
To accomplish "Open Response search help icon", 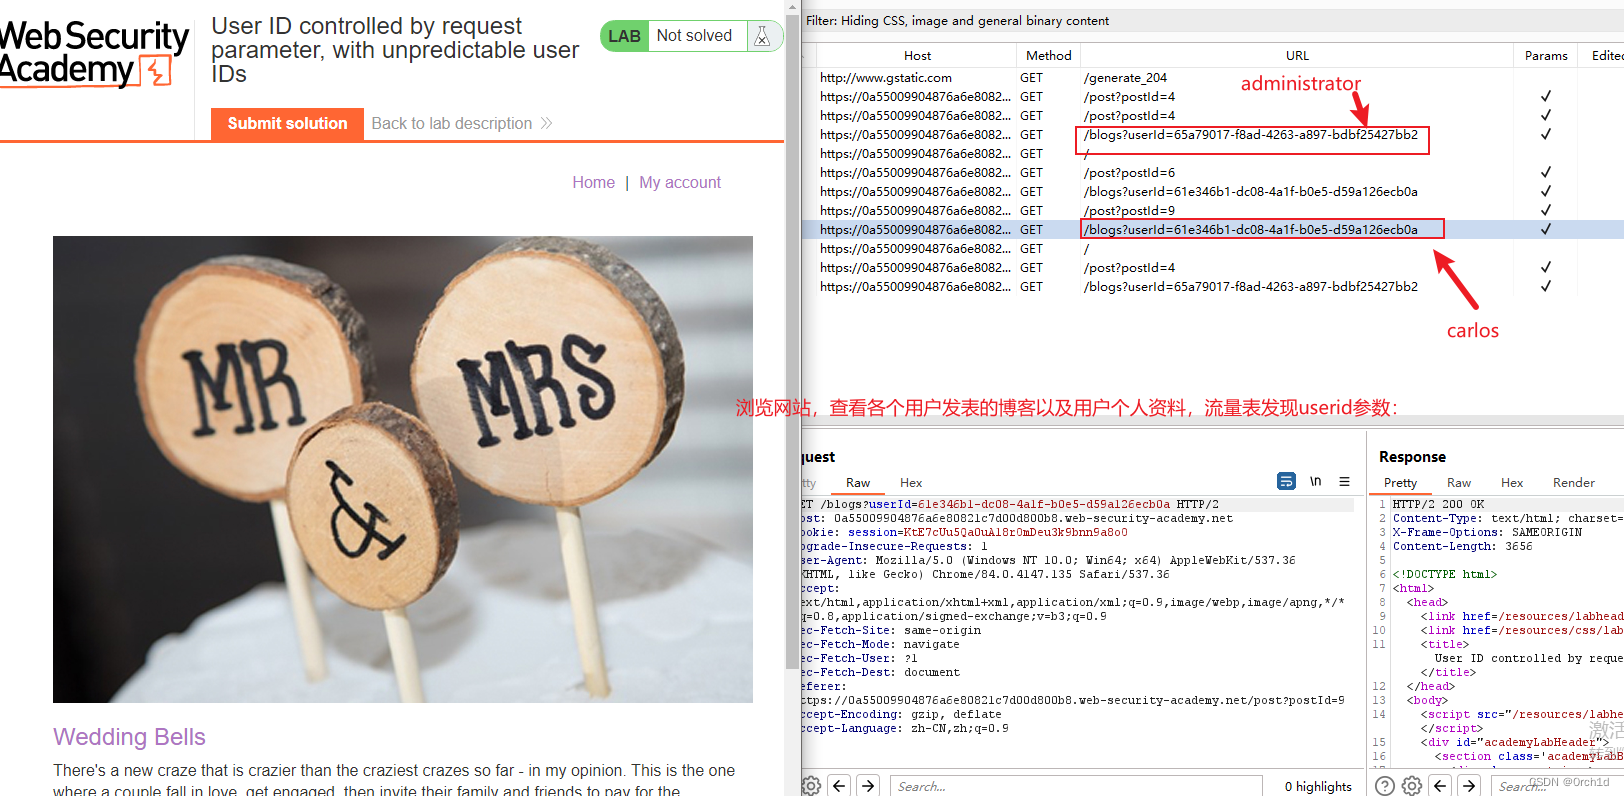I will click(x=1385, y=786).
